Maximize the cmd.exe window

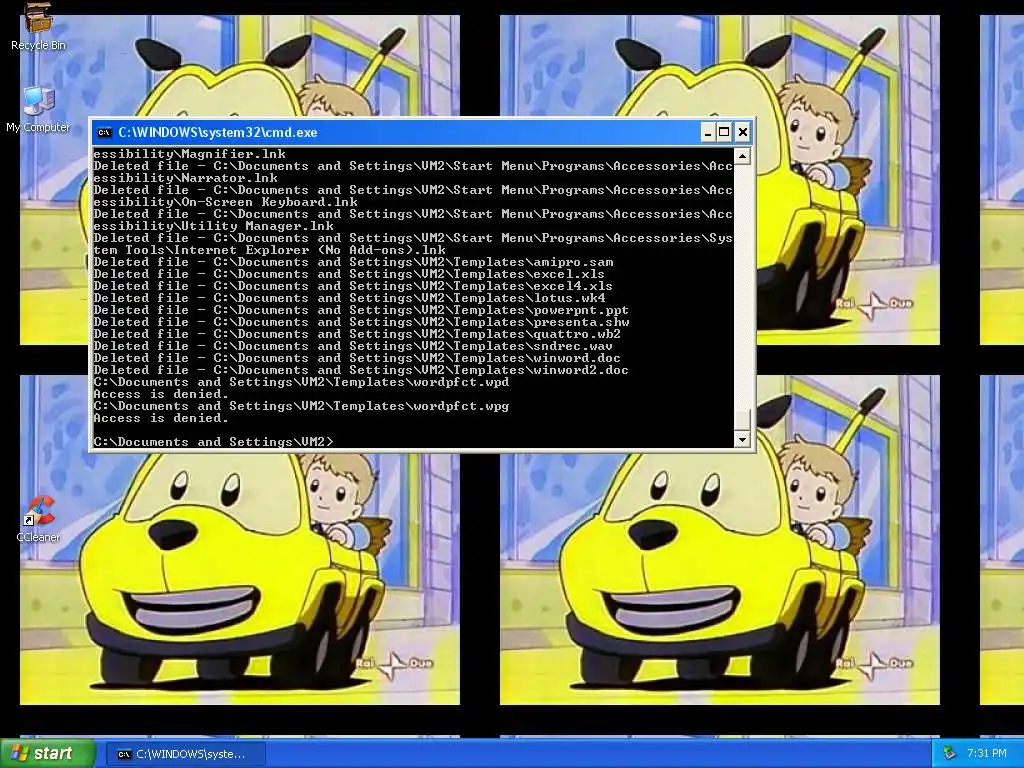pyautogui.click(x=724, y=133)
